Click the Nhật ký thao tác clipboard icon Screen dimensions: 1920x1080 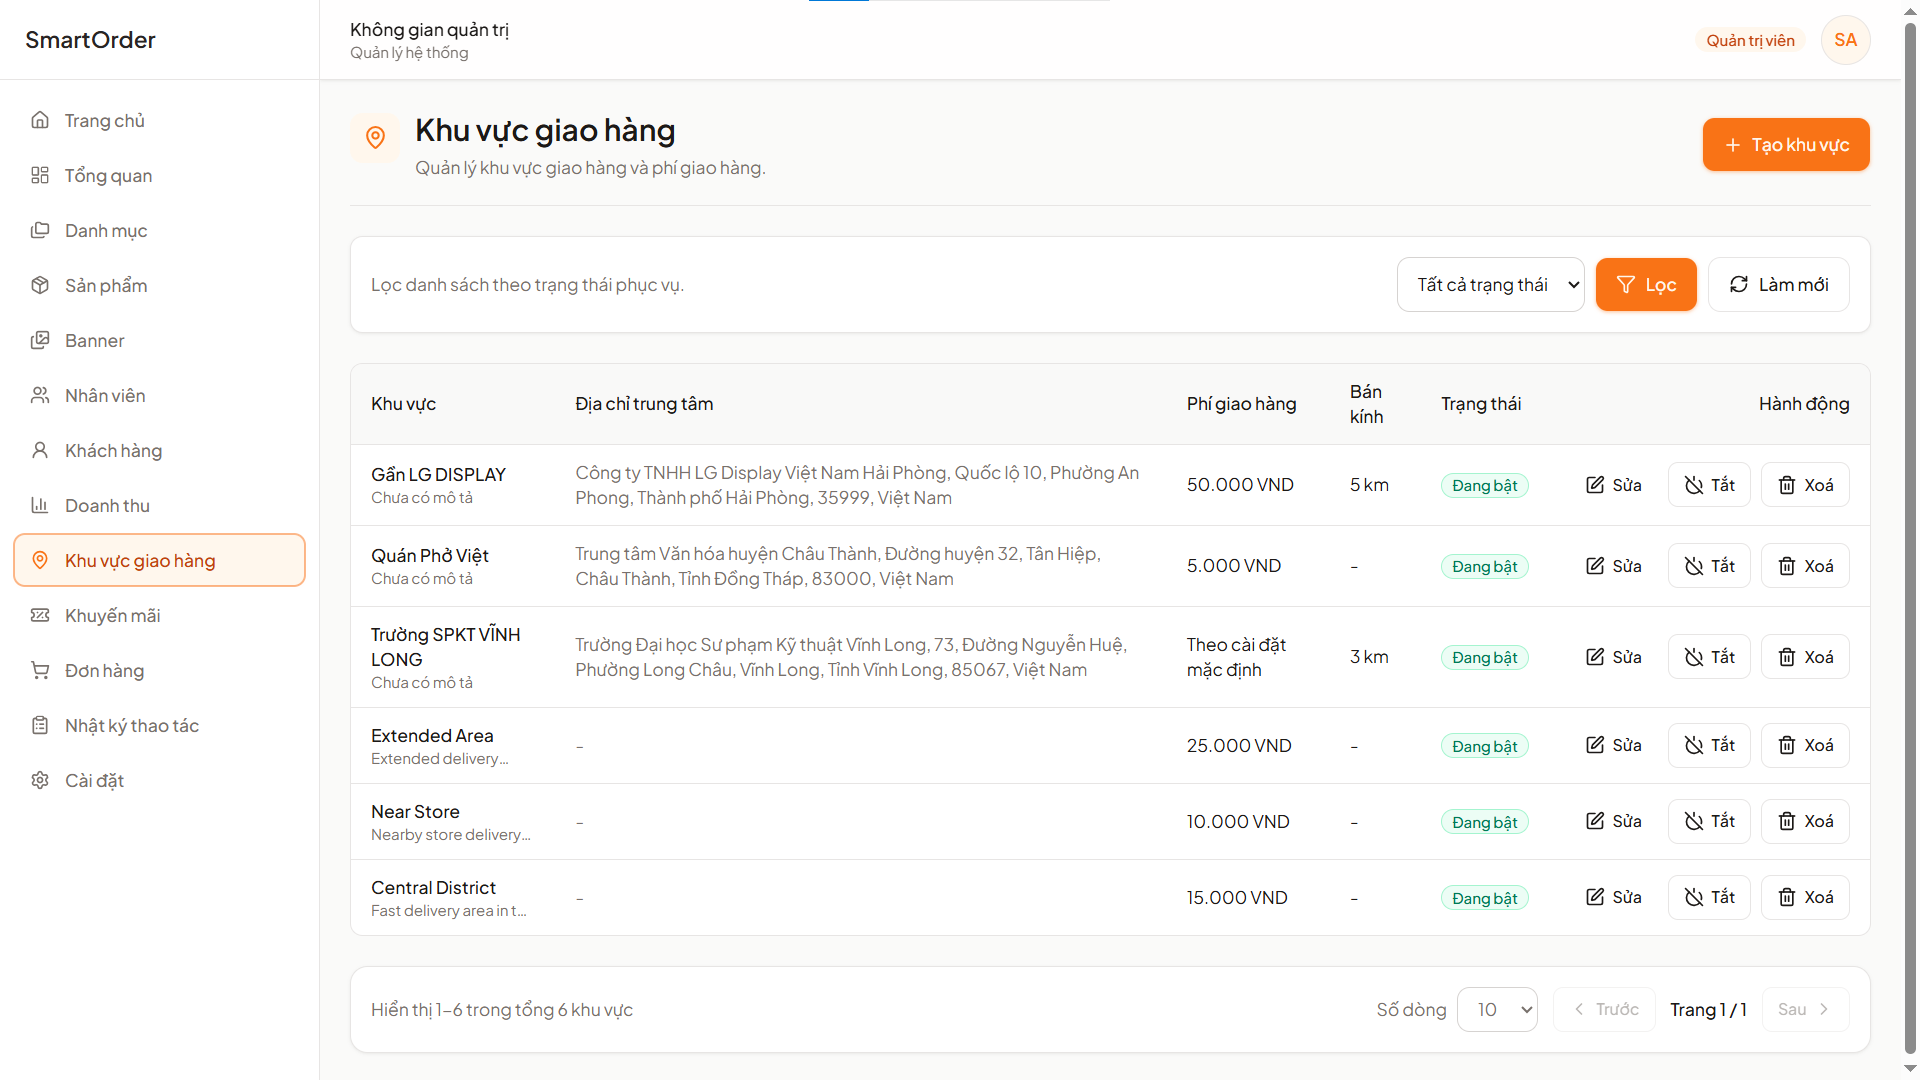click(40, 725)
